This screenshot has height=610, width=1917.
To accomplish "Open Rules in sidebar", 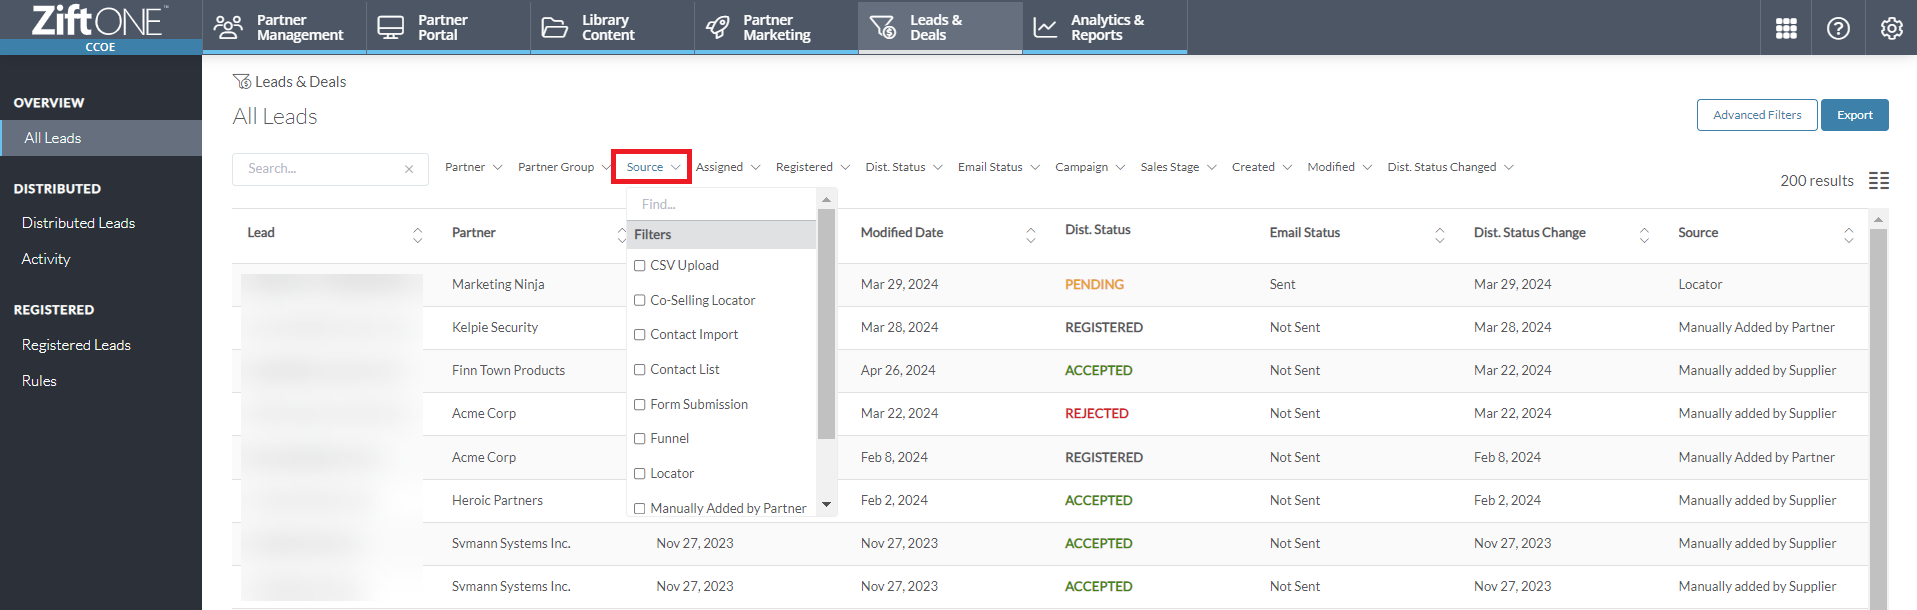I will (x=39, y=381).
